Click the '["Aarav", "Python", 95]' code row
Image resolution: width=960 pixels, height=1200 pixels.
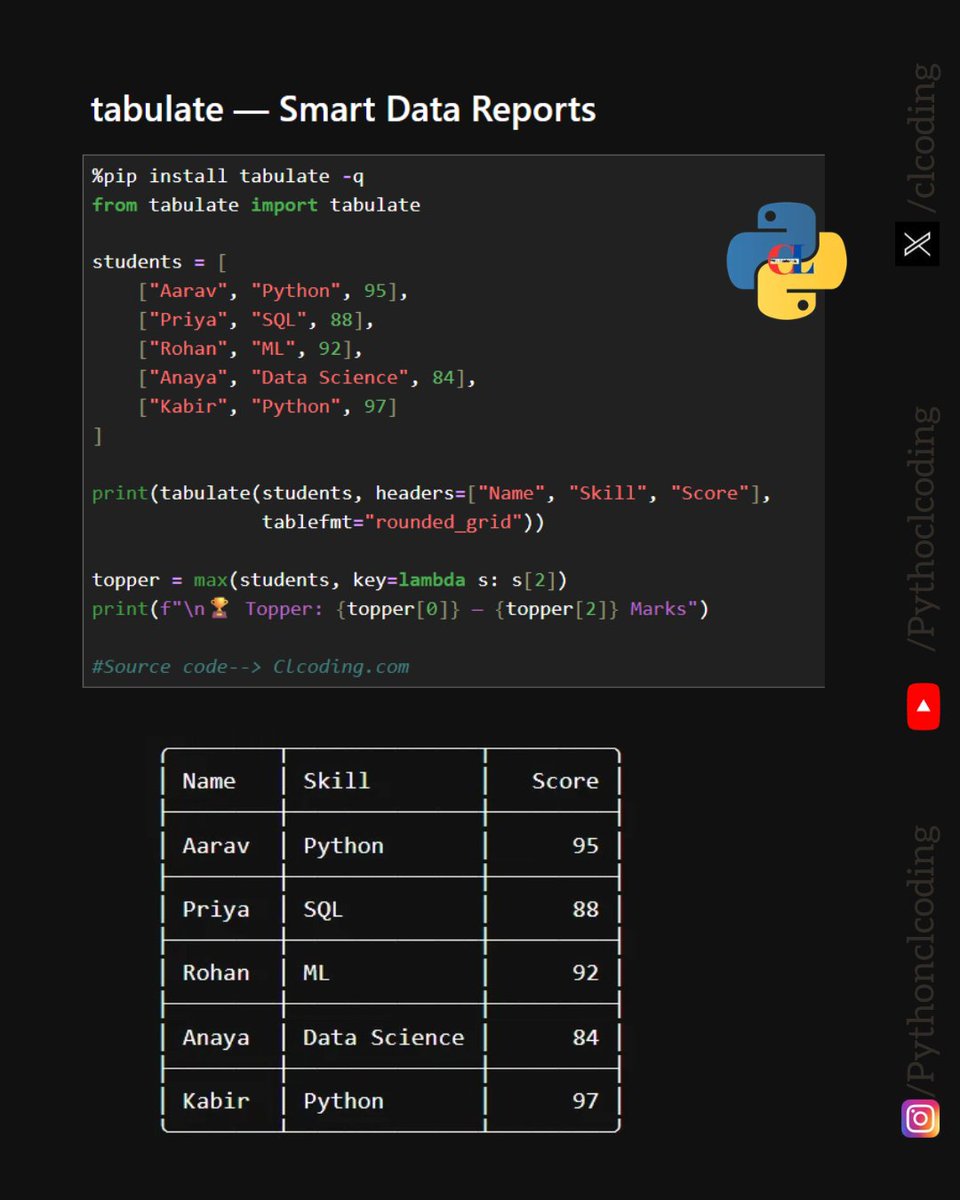tap(273, 291)
